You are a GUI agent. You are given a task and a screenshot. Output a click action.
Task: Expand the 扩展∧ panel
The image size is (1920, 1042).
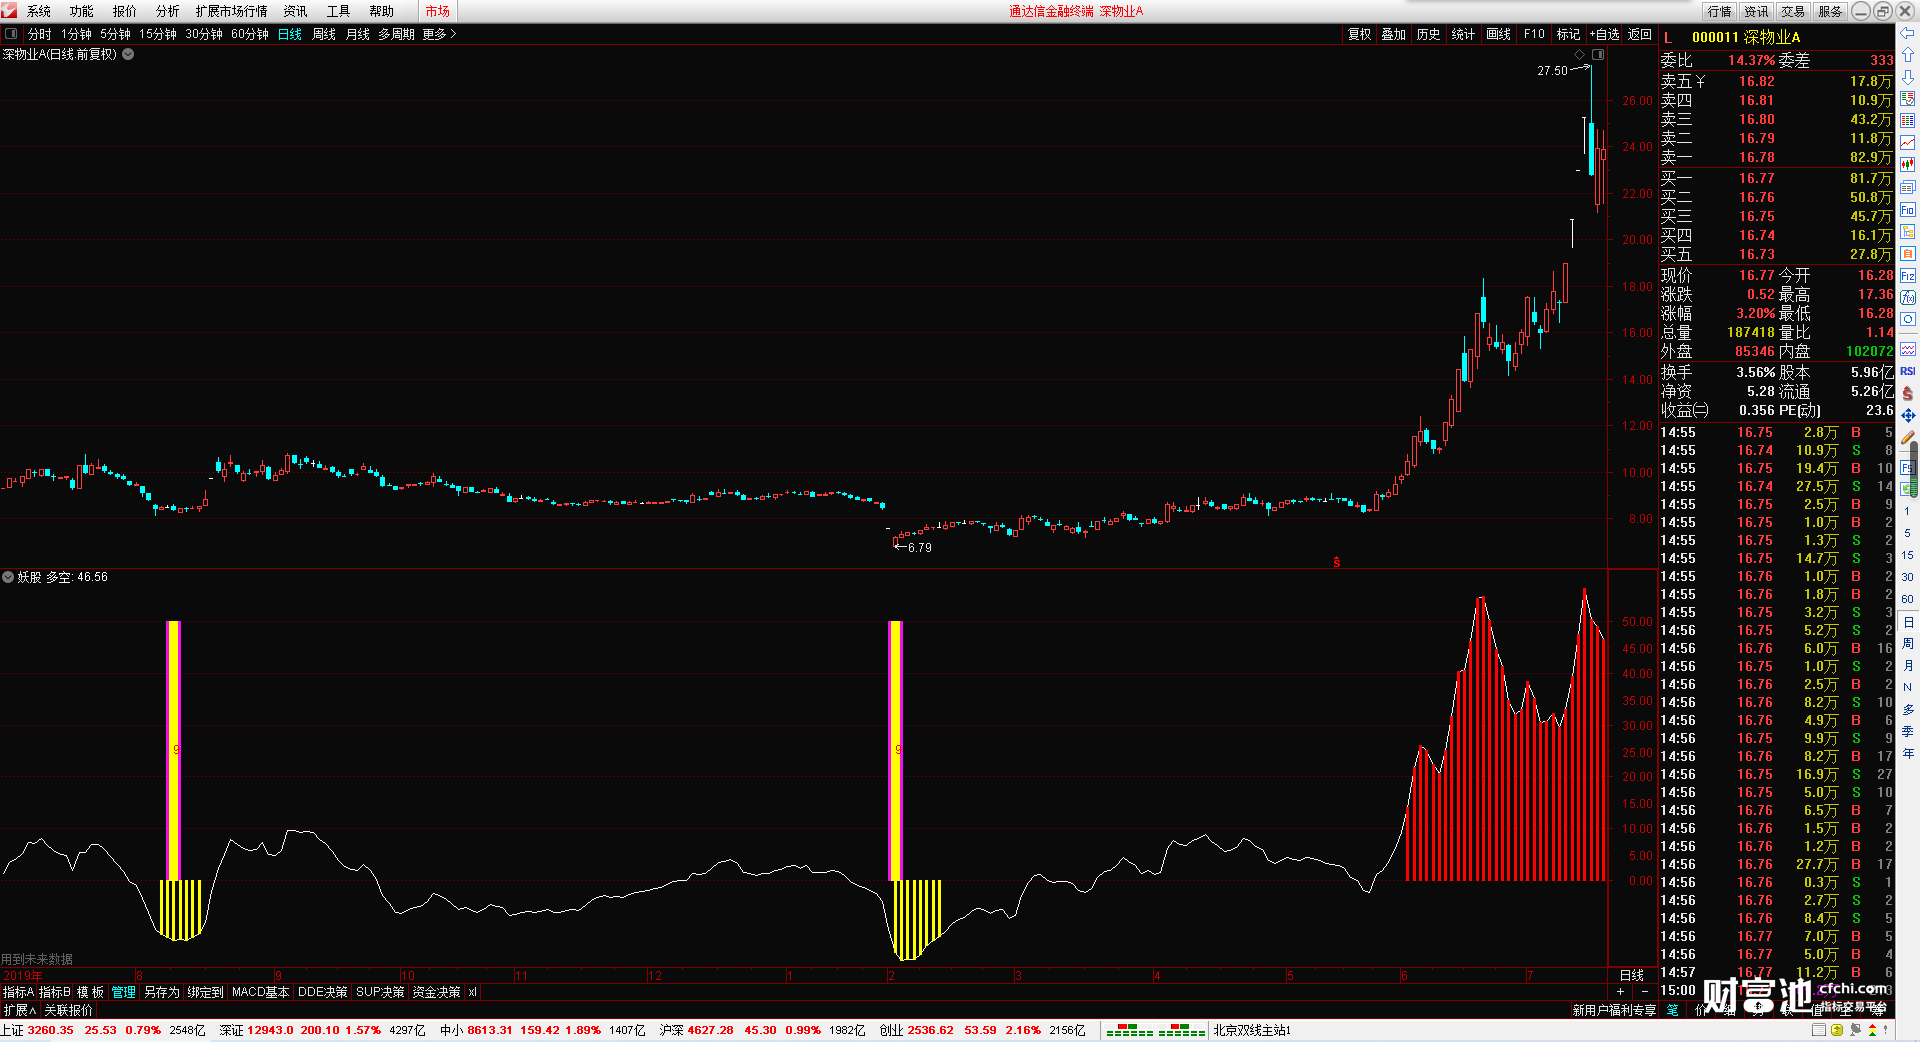[x=19, y=1010]
